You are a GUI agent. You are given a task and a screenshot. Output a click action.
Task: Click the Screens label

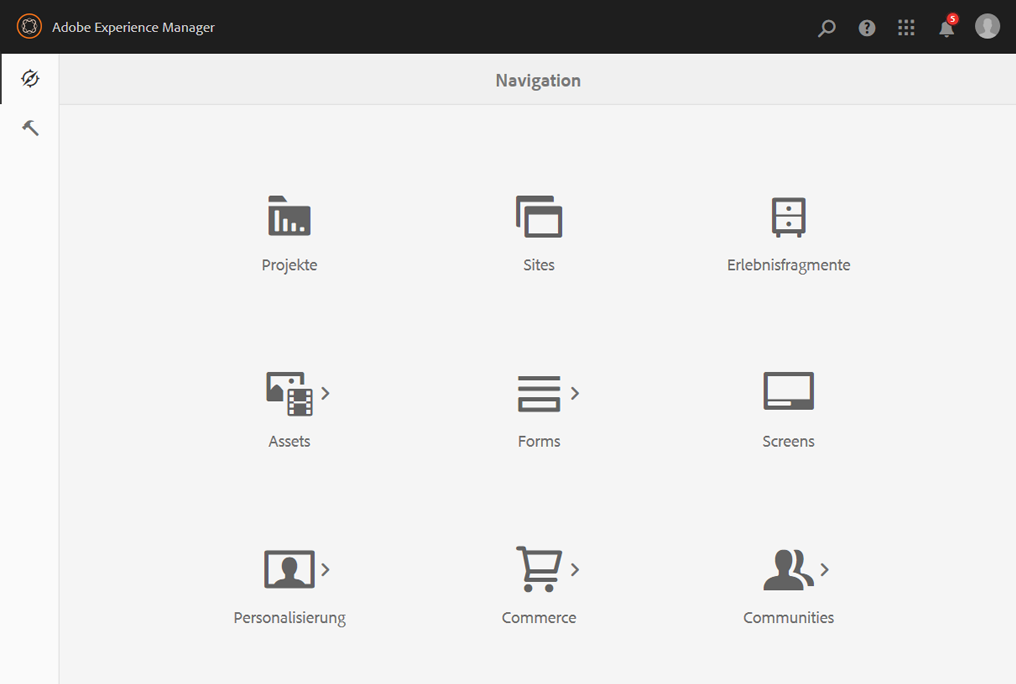789,442
